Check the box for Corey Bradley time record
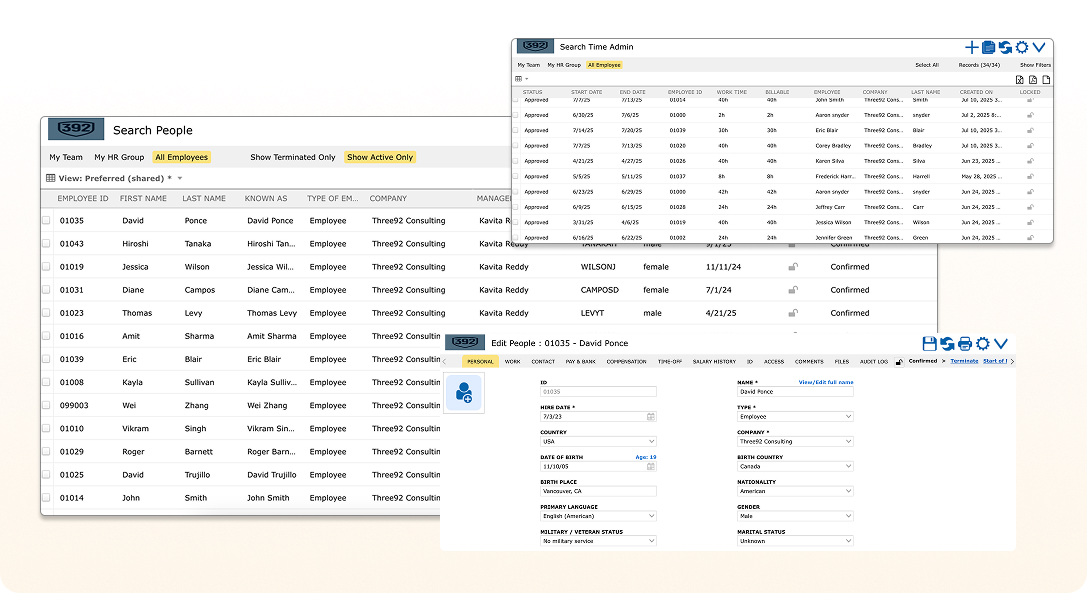The height and width of the screenshot is (593, 1087). [516, 146]
